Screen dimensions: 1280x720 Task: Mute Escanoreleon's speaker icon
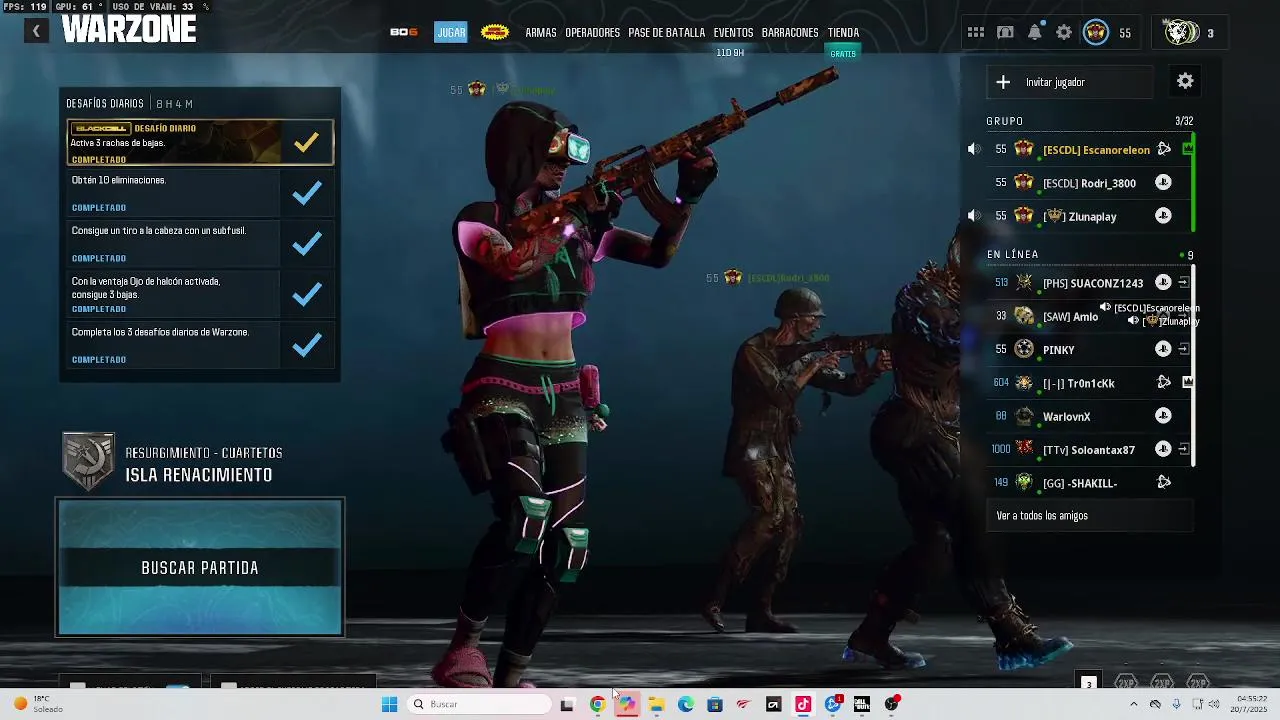(x=973, y=149)
